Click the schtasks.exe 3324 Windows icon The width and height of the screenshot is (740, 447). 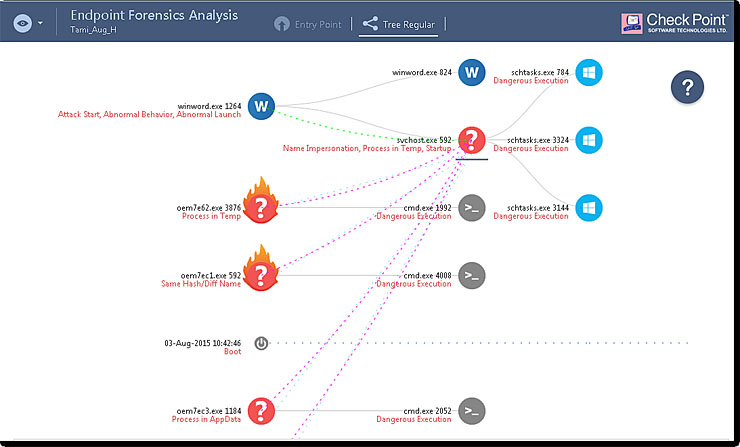pos(590,139)
